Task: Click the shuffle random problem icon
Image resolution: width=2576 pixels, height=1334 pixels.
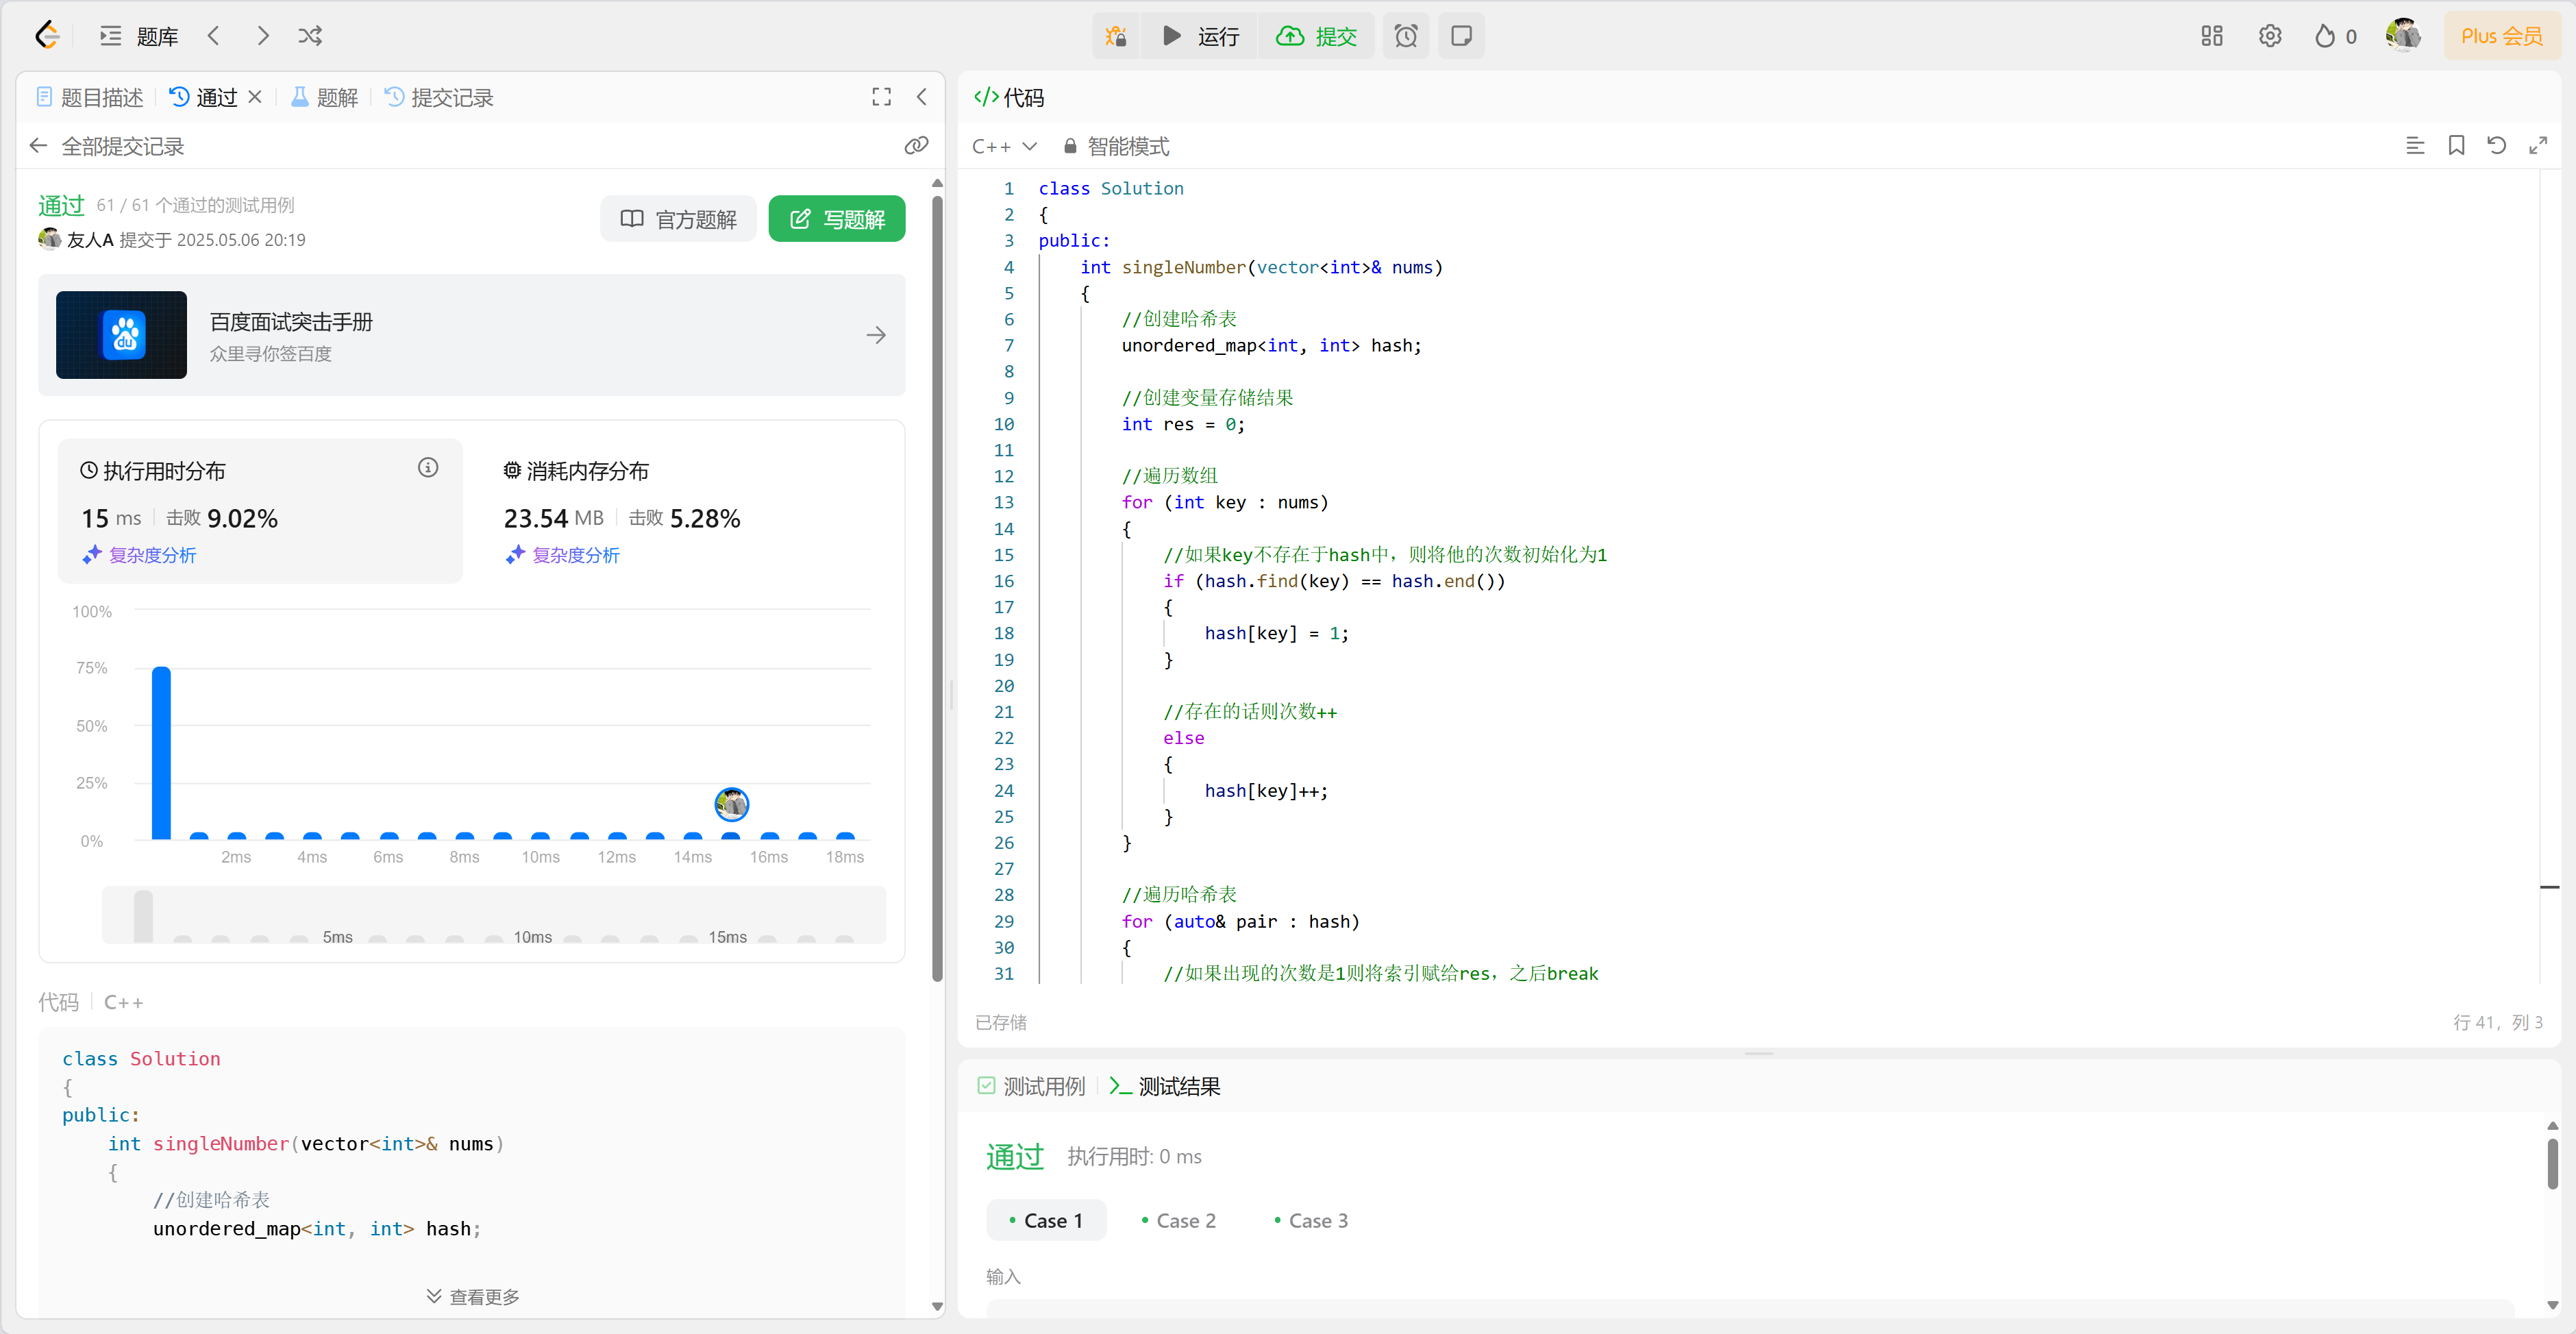Action: (x=310, y=36)
